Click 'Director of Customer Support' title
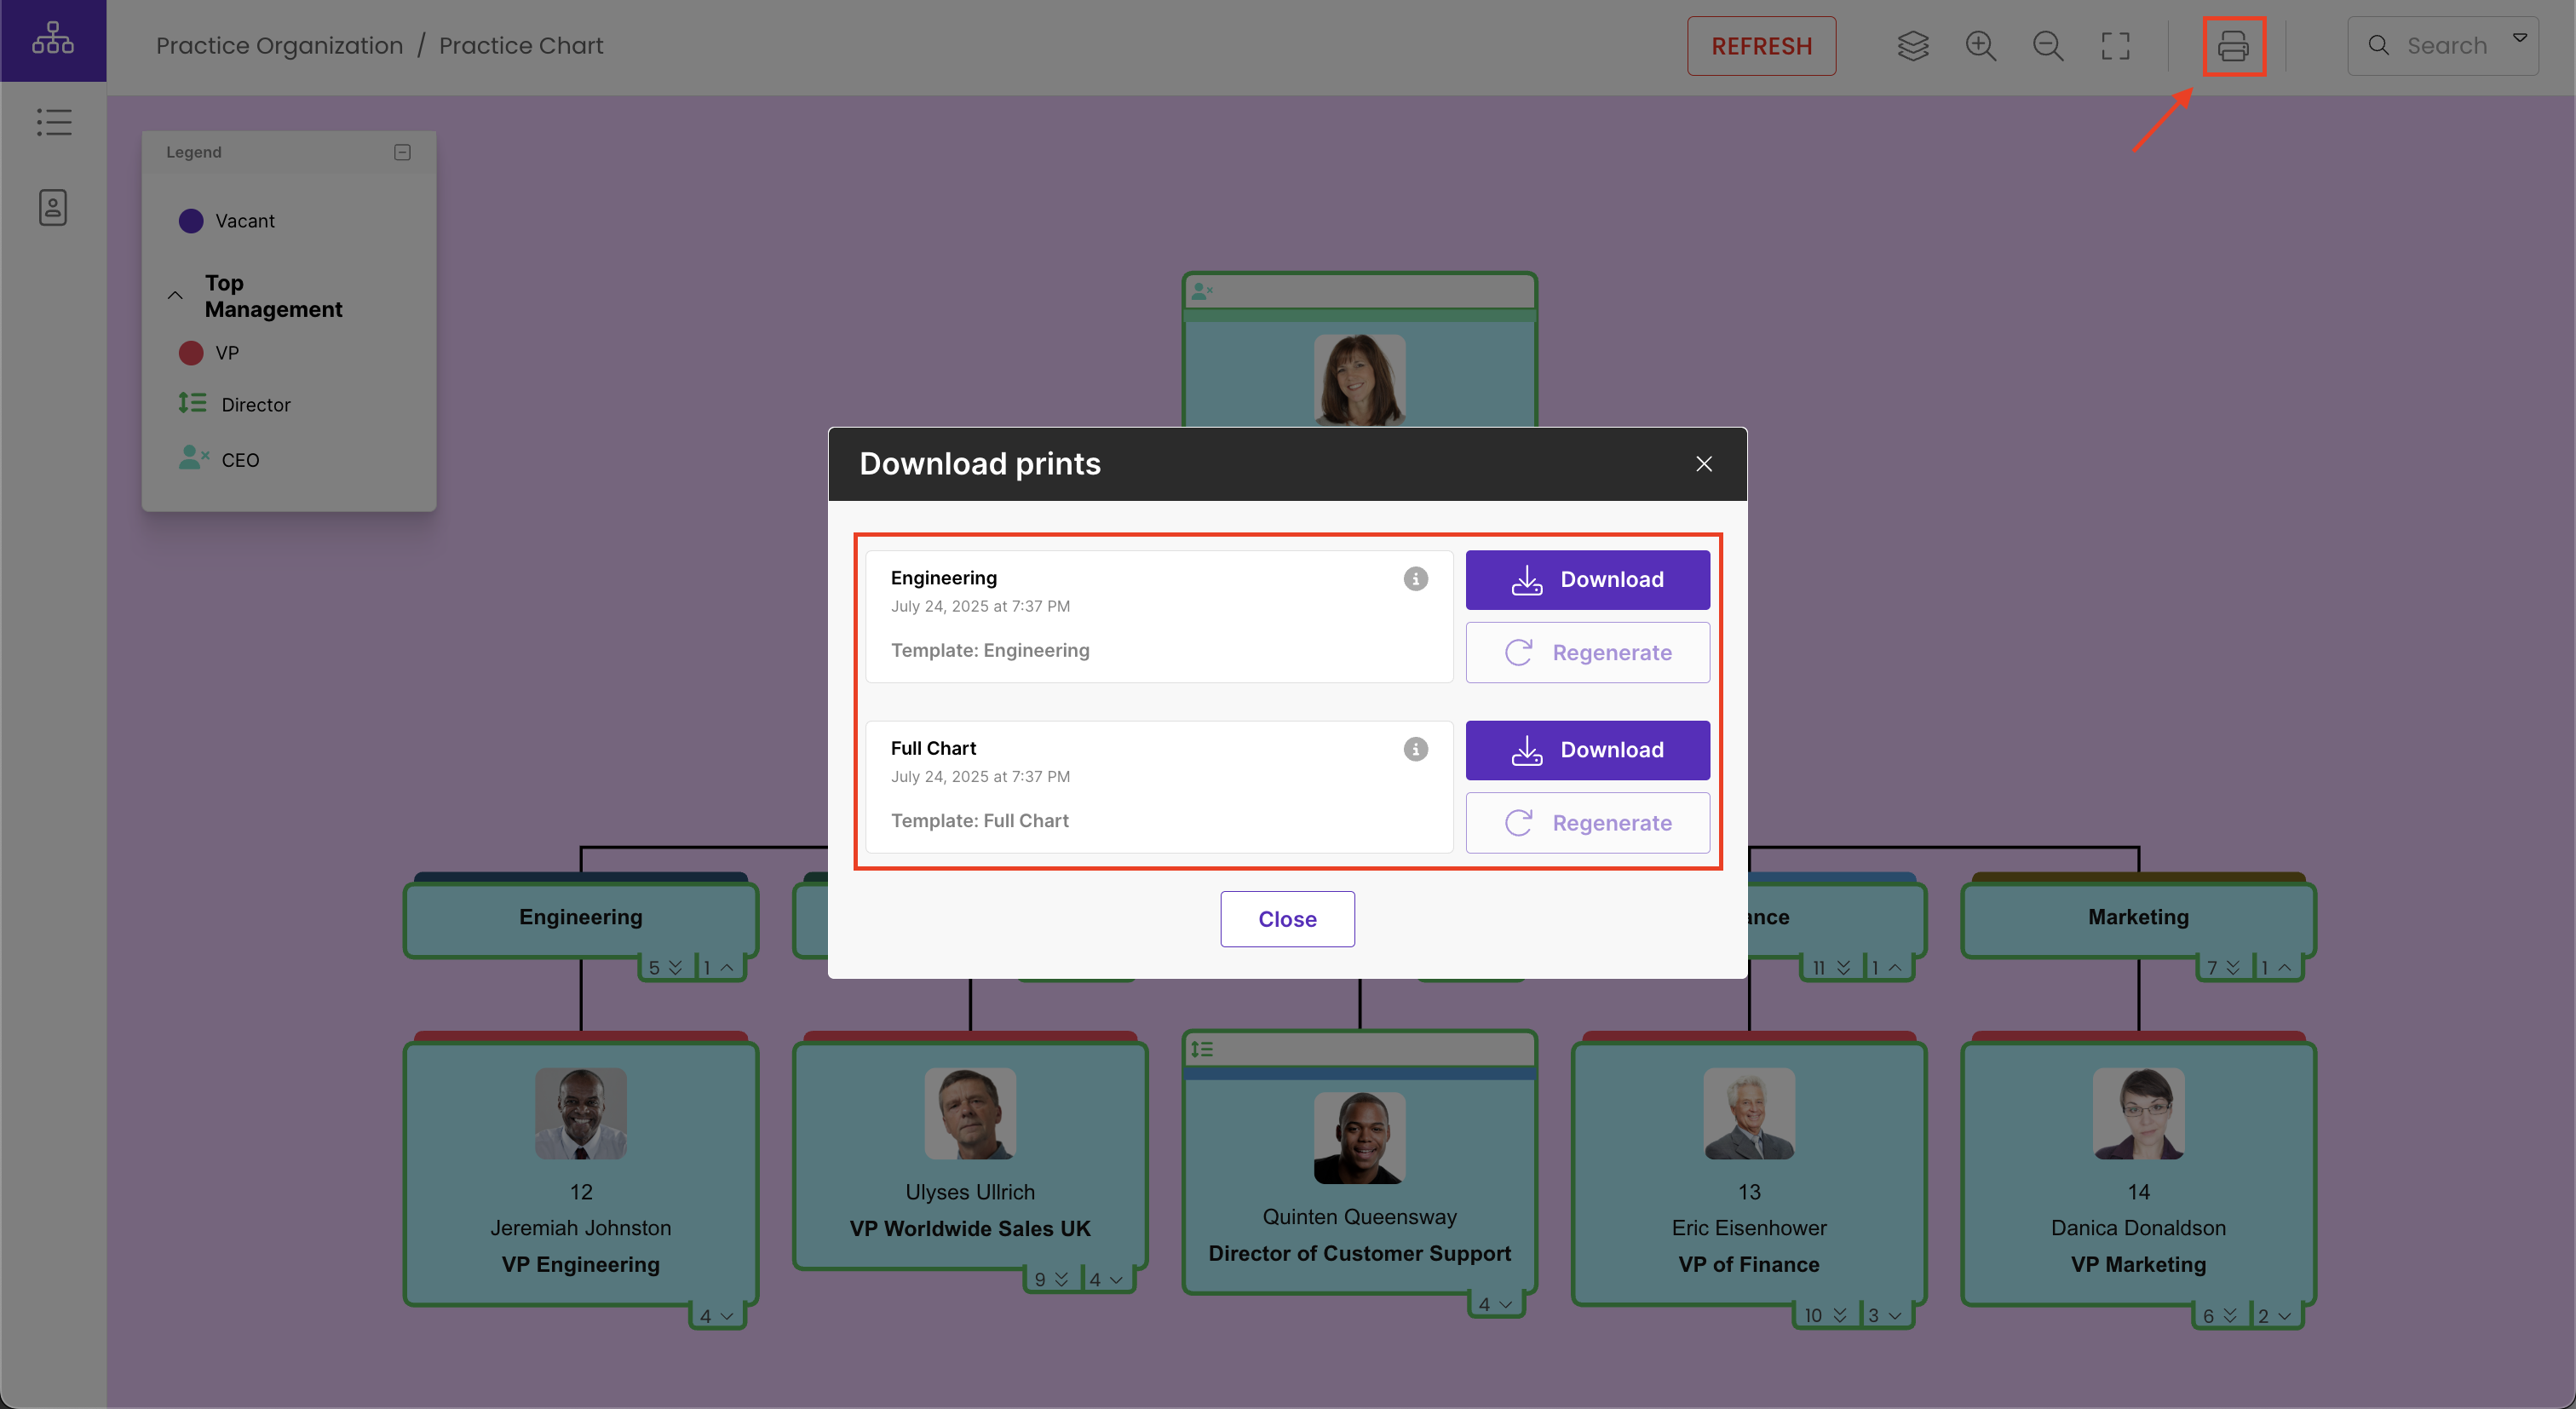This screenshot has height=1409, width=2576. click(x=1359, y=1253)
